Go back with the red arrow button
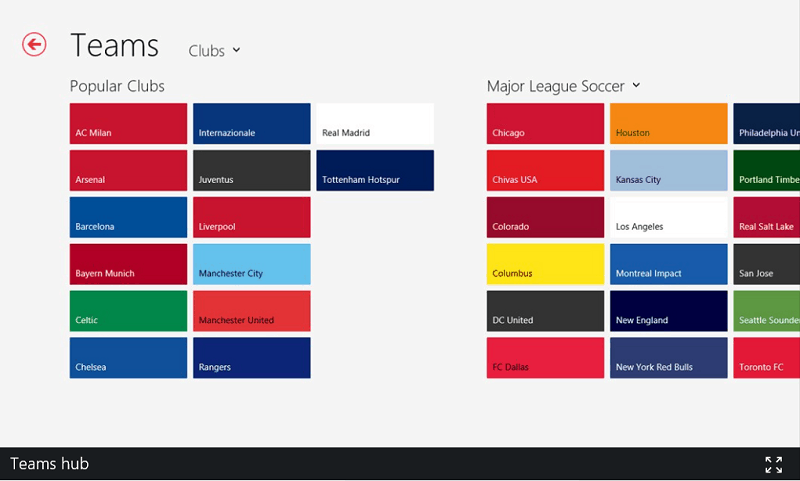This screenshot has height=481, width=800. 34,44
